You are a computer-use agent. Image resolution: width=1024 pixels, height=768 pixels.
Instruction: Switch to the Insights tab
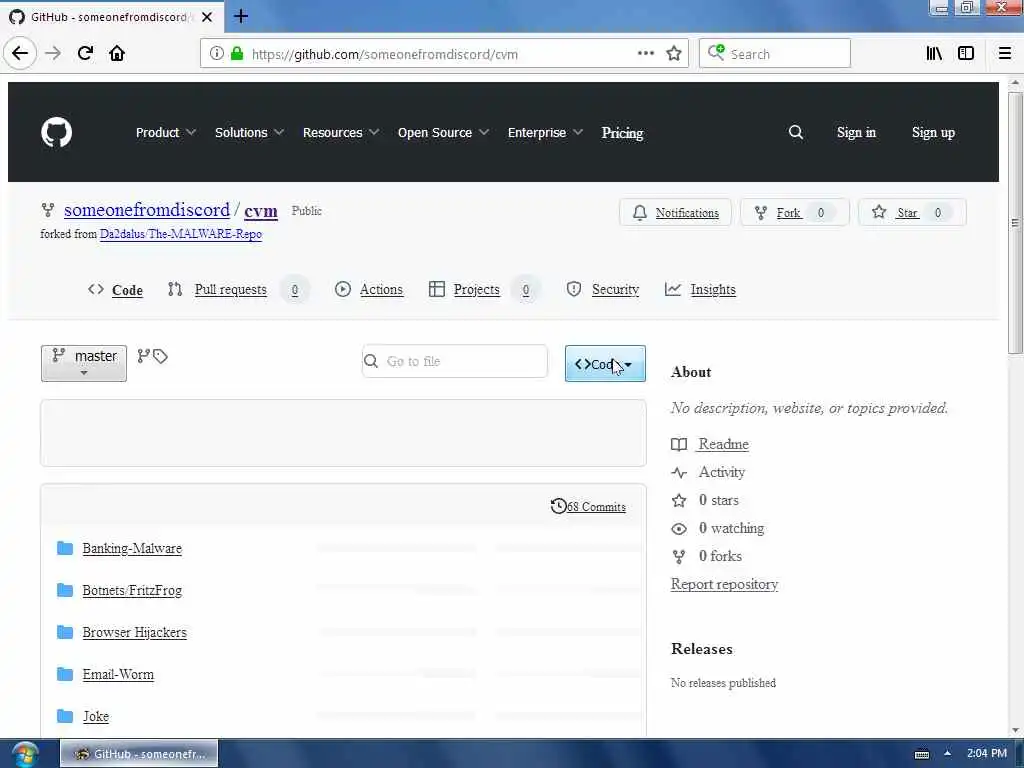pos(700,289)
